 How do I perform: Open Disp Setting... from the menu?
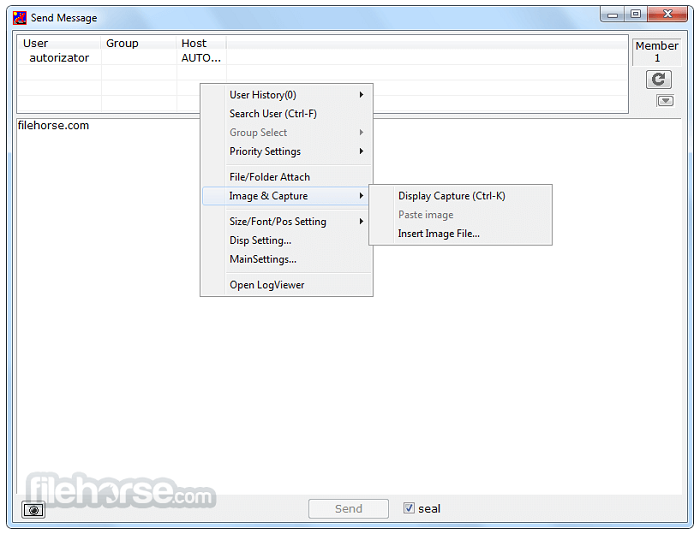261,241
